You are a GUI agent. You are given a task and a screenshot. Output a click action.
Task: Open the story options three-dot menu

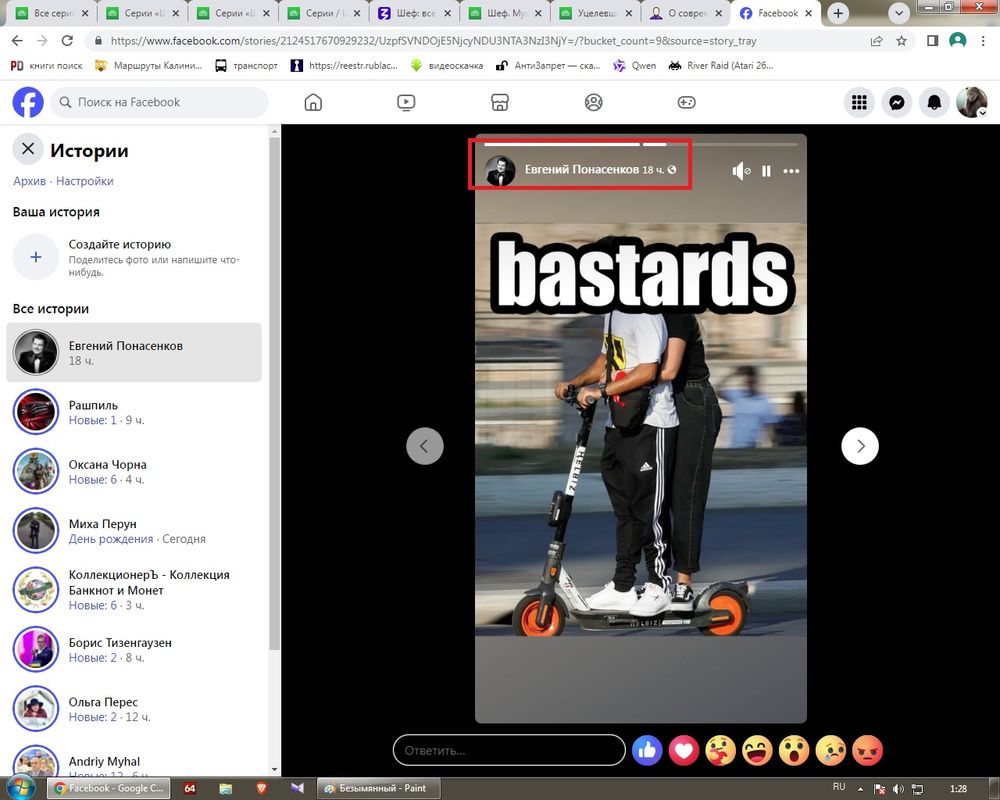pyautogui.click(x=791, y=171)
